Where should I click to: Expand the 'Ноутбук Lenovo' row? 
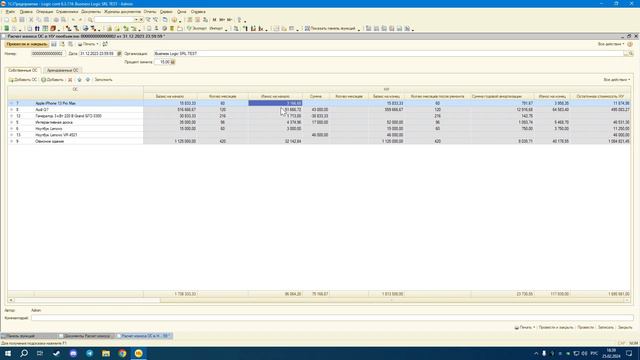[11, 129]
